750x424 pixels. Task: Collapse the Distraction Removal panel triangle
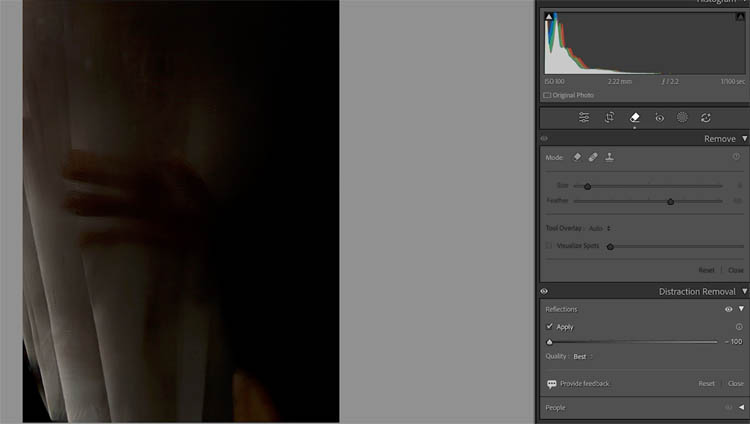[x=745, y=291]
